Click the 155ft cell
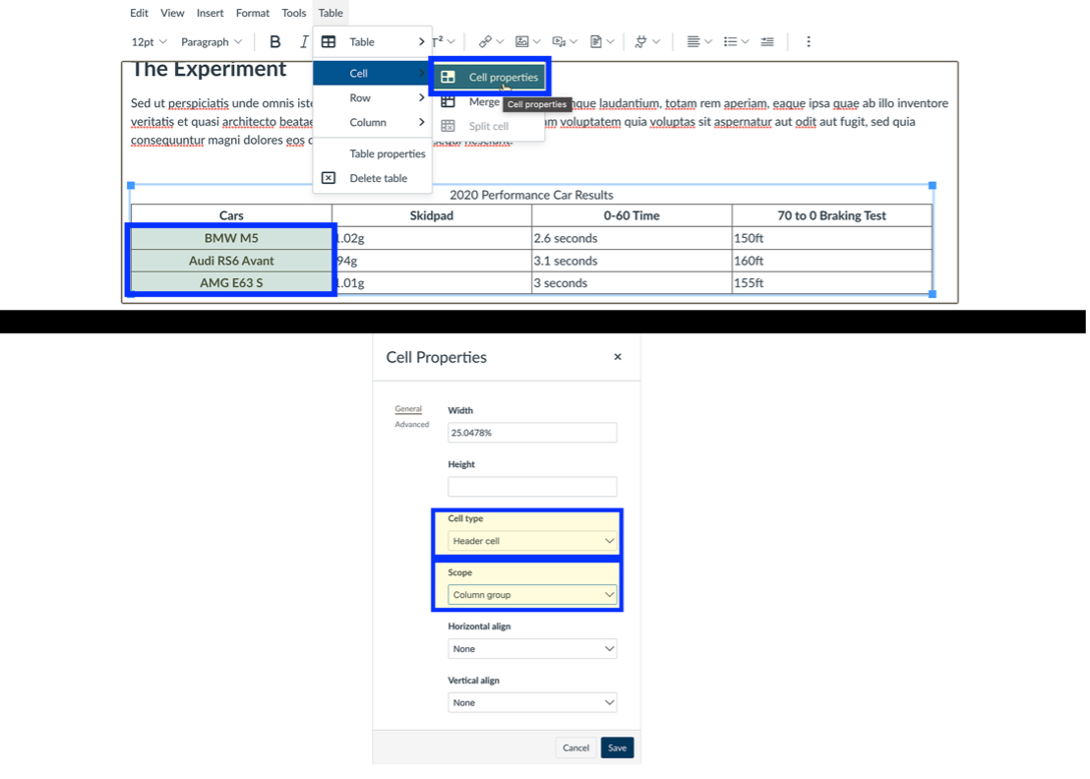The height and width of the screenshot is (779, 1090). [x=831, y=283]
